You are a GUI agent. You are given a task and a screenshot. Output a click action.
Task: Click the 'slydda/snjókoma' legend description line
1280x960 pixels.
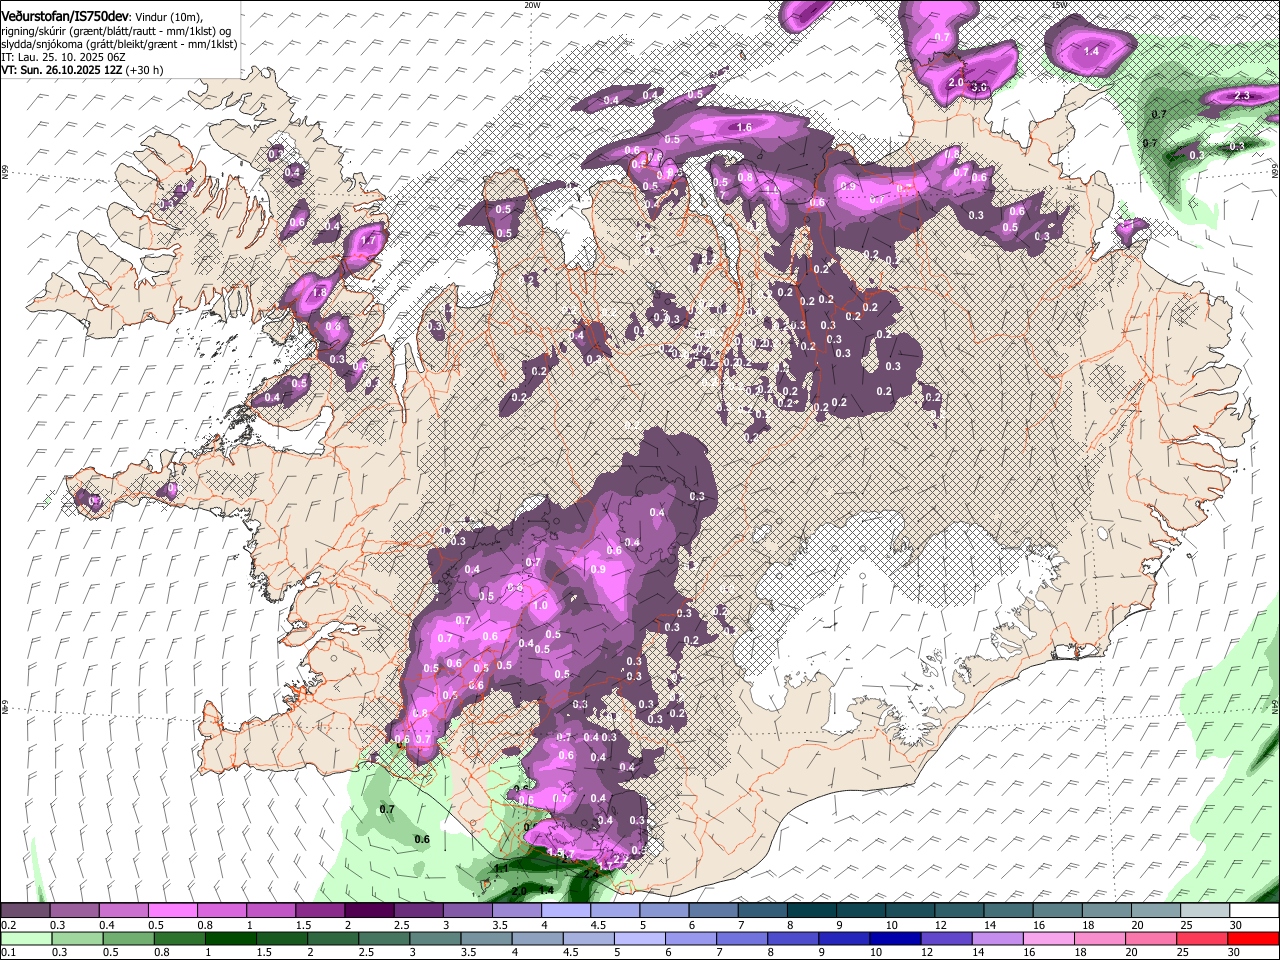[x=119, y=44]
